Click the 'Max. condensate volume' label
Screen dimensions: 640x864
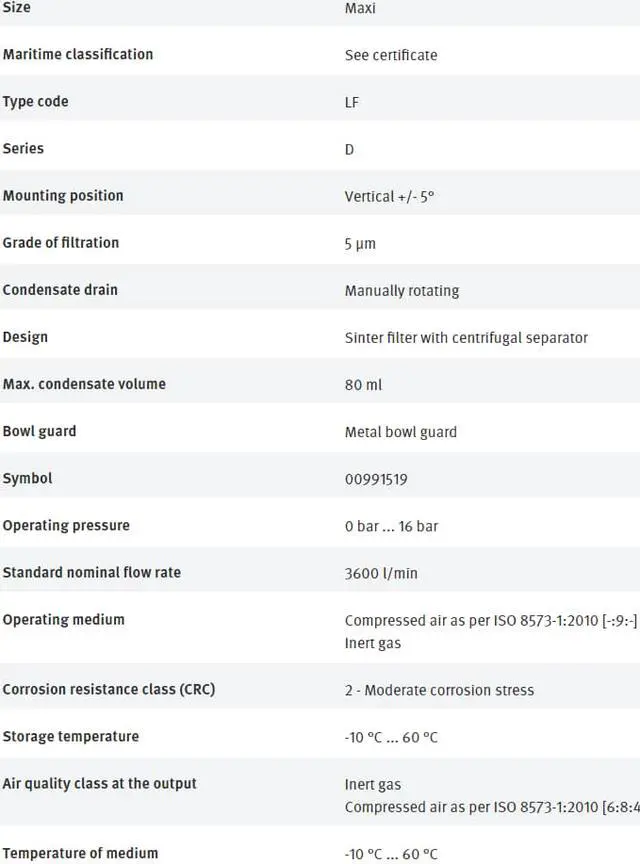[x=84, y=383]
